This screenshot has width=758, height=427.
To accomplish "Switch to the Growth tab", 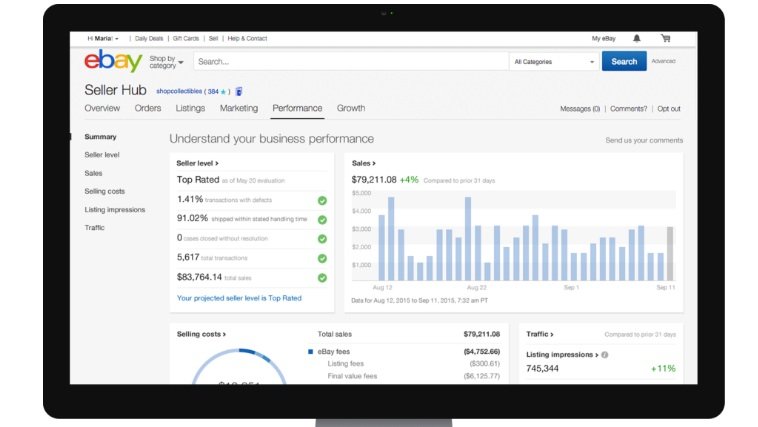I will click(x=350, y=108).
